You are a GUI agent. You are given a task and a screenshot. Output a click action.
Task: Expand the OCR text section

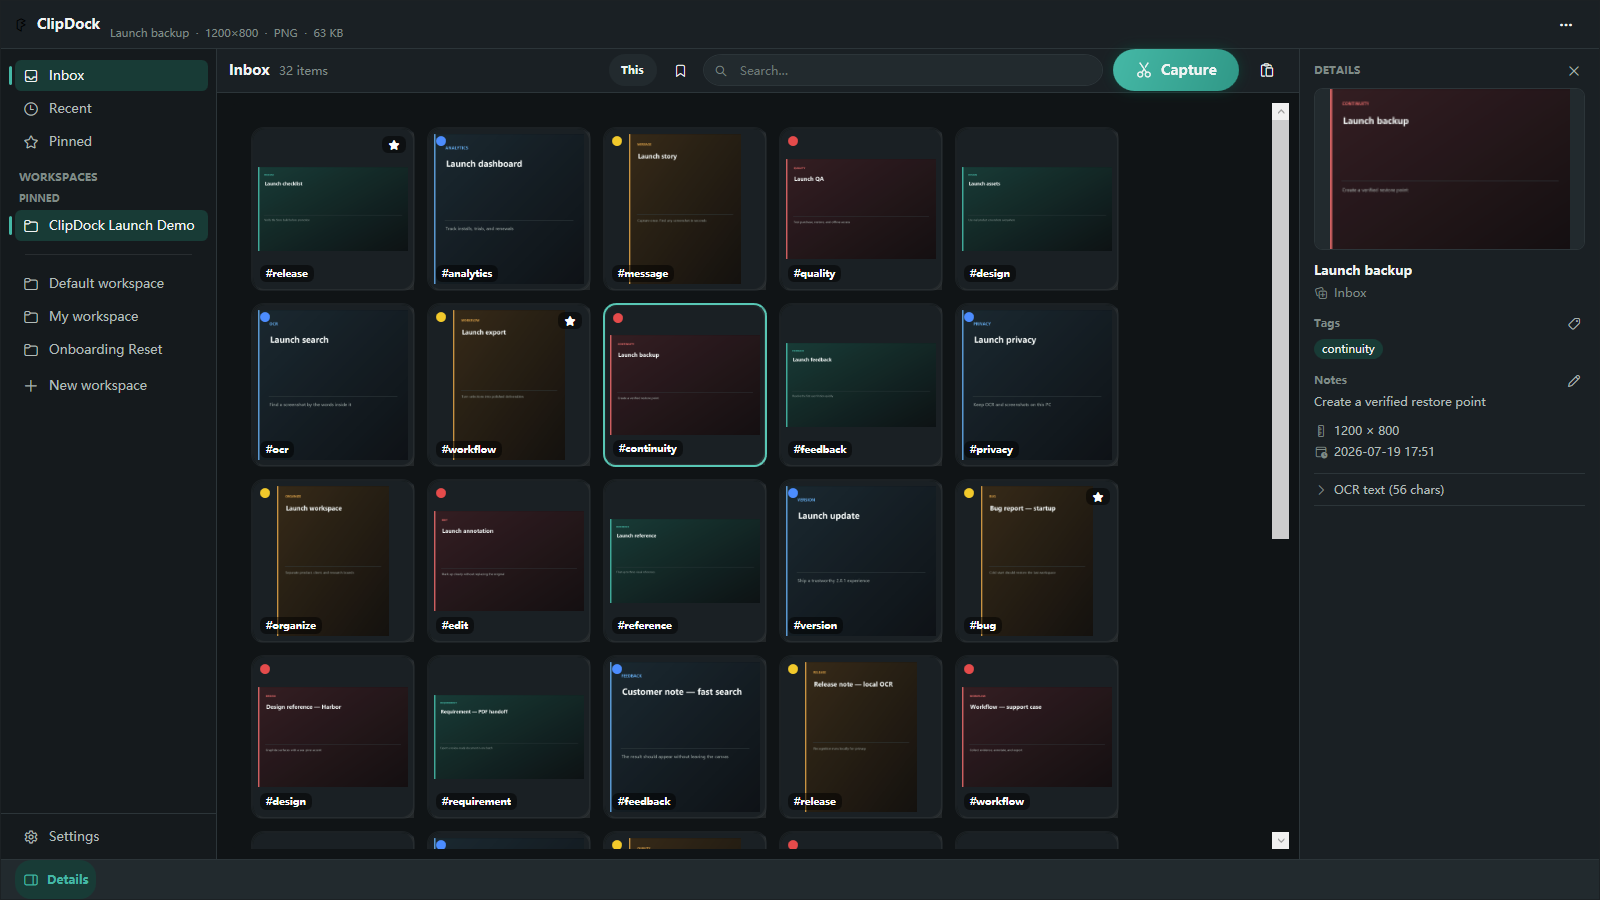1449,490
